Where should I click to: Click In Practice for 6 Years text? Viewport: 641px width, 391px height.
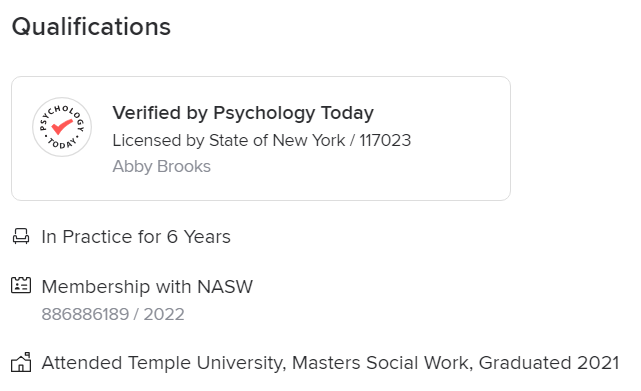coord(136,237)
